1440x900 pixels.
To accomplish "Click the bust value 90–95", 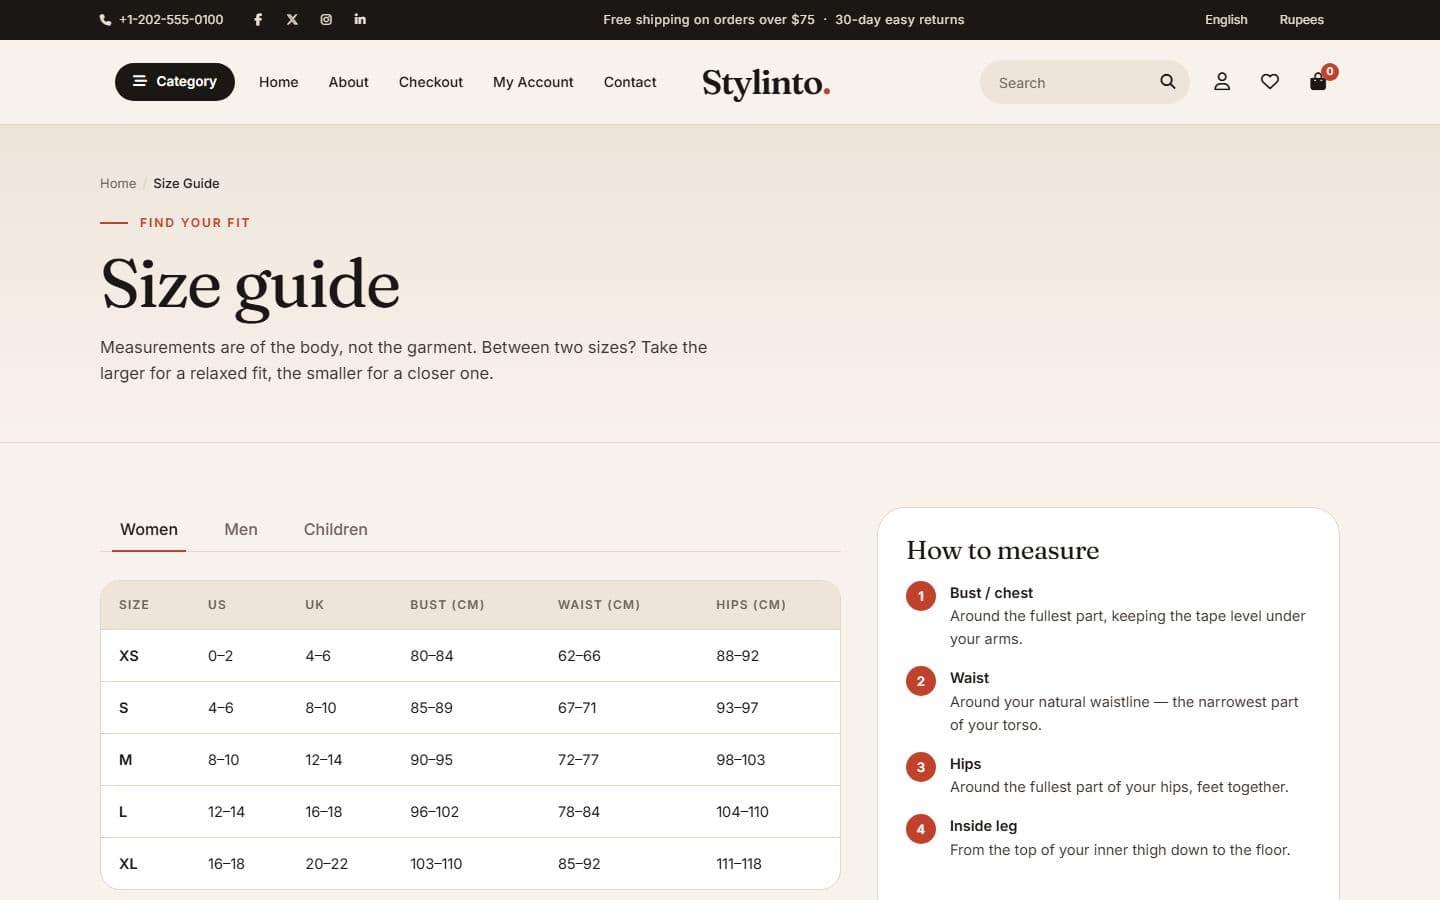I will [431, 760].
